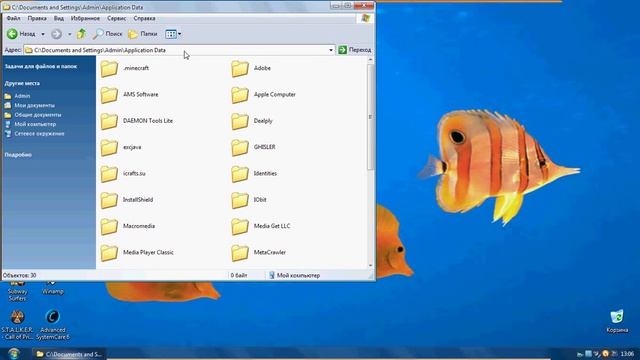Select the IObit folder icon
The image size is (640, 360).
(x=240, y=200)
